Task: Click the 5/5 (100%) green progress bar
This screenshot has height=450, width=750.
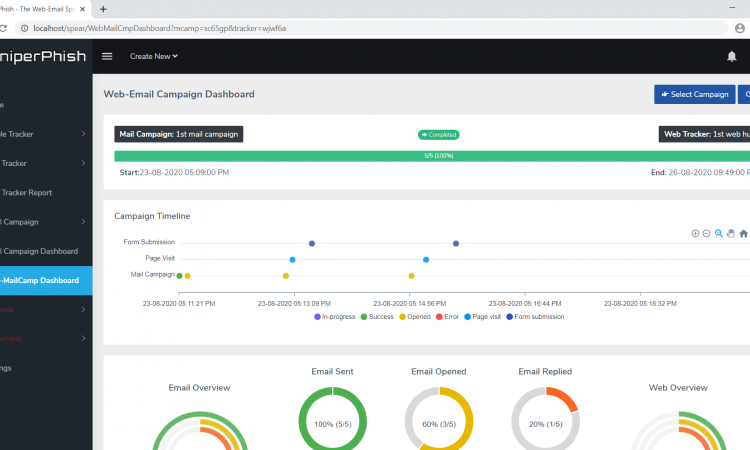Action: pos(432,156)
